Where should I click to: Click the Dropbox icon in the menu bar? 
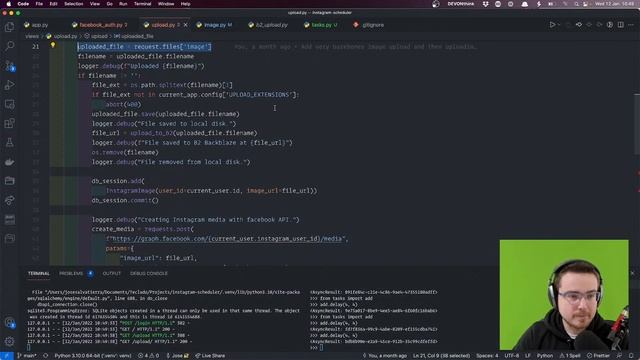pyautogui.click(x=485, y=4)
